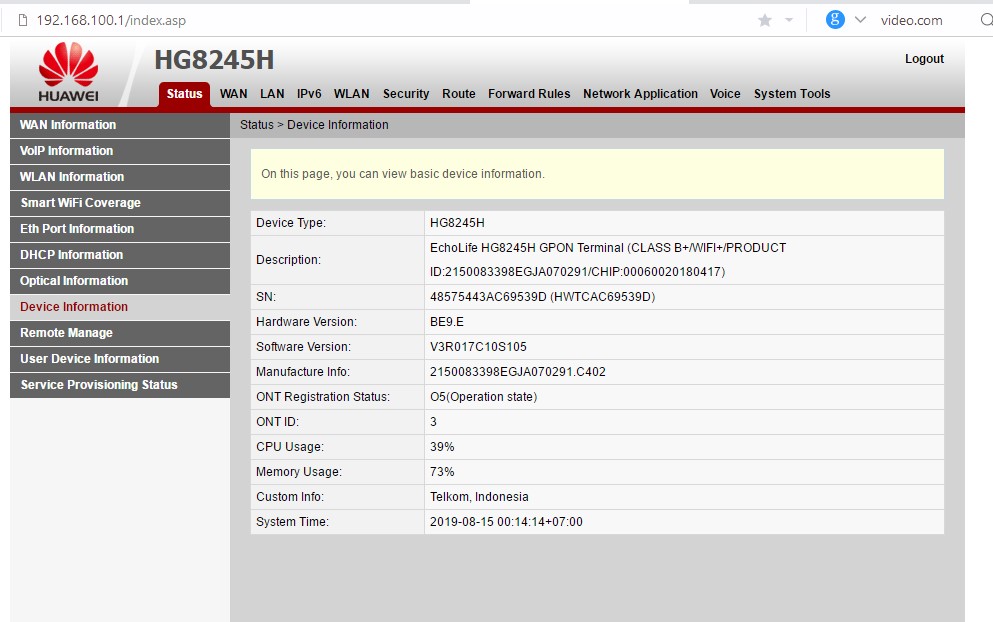Click ONT status 'O5(Operation state)'

(483, 397)
